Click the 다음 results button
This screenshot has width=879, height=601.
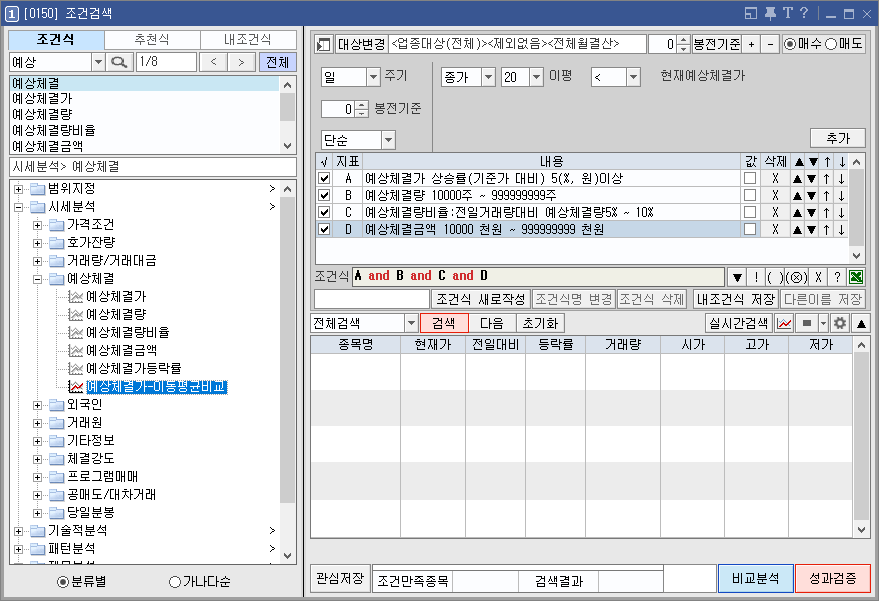492,323
